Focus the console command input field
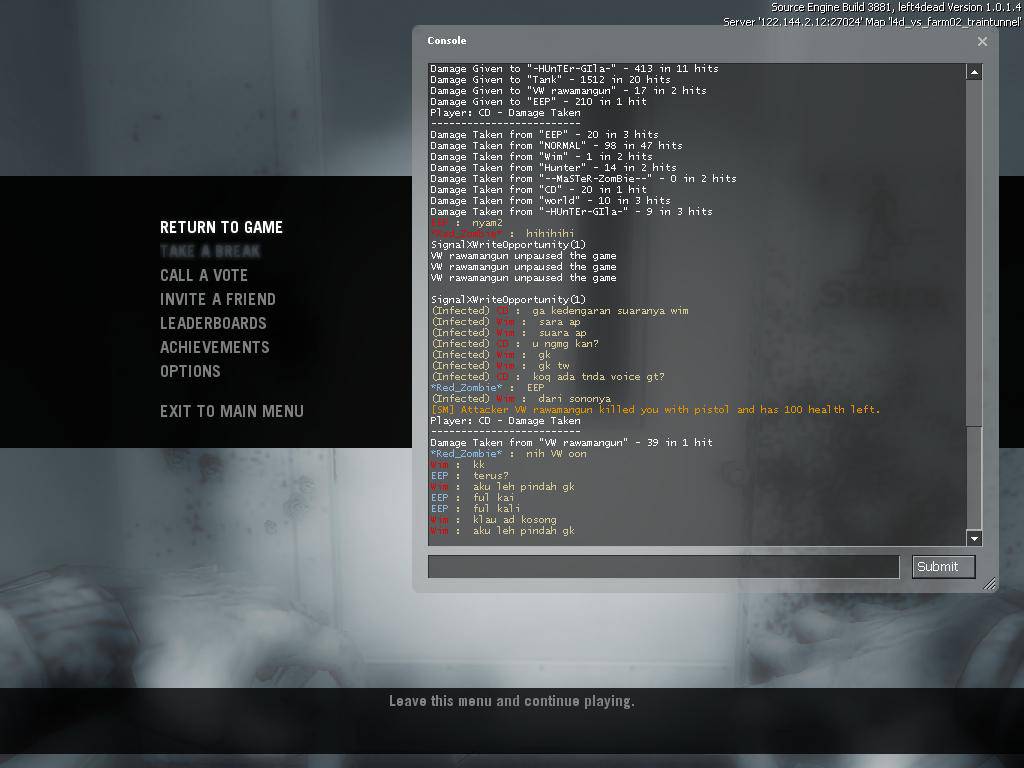 coord(664,567)
